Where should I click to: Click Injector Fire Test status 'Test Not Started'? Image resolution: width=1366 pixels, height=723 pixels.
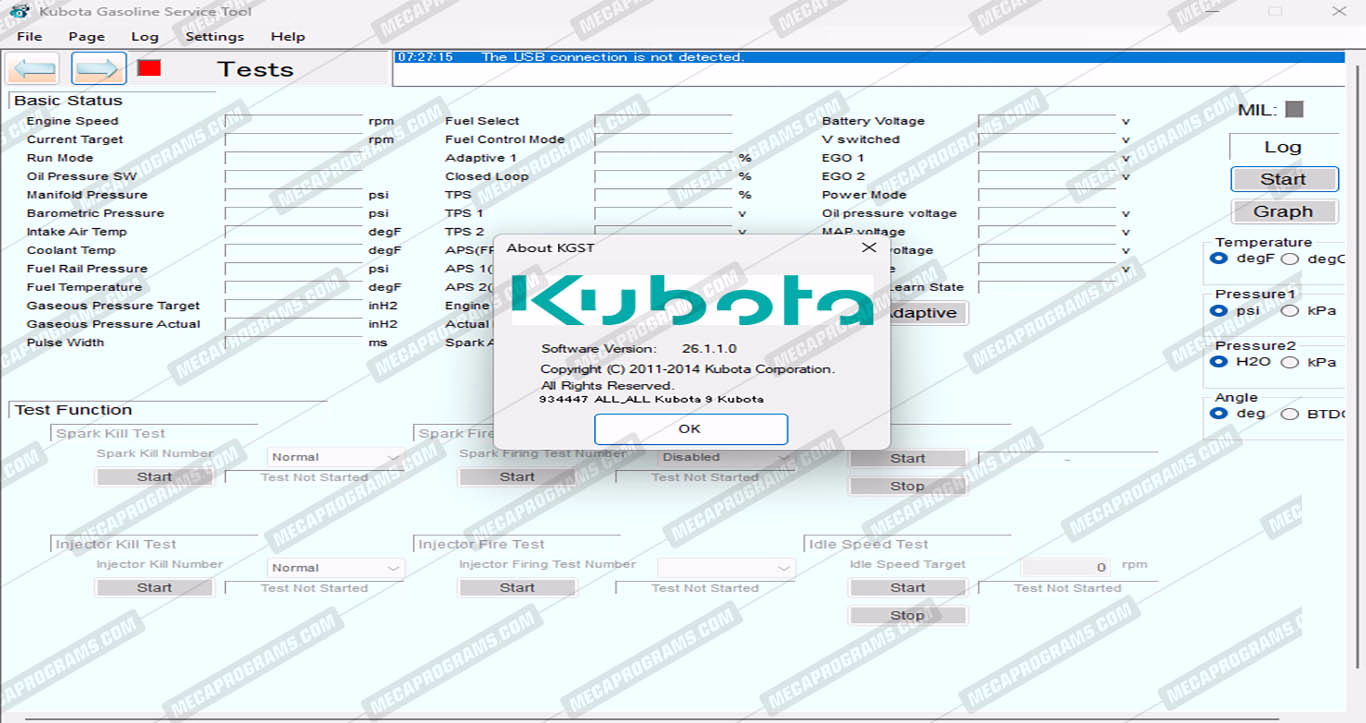(705, 588)
